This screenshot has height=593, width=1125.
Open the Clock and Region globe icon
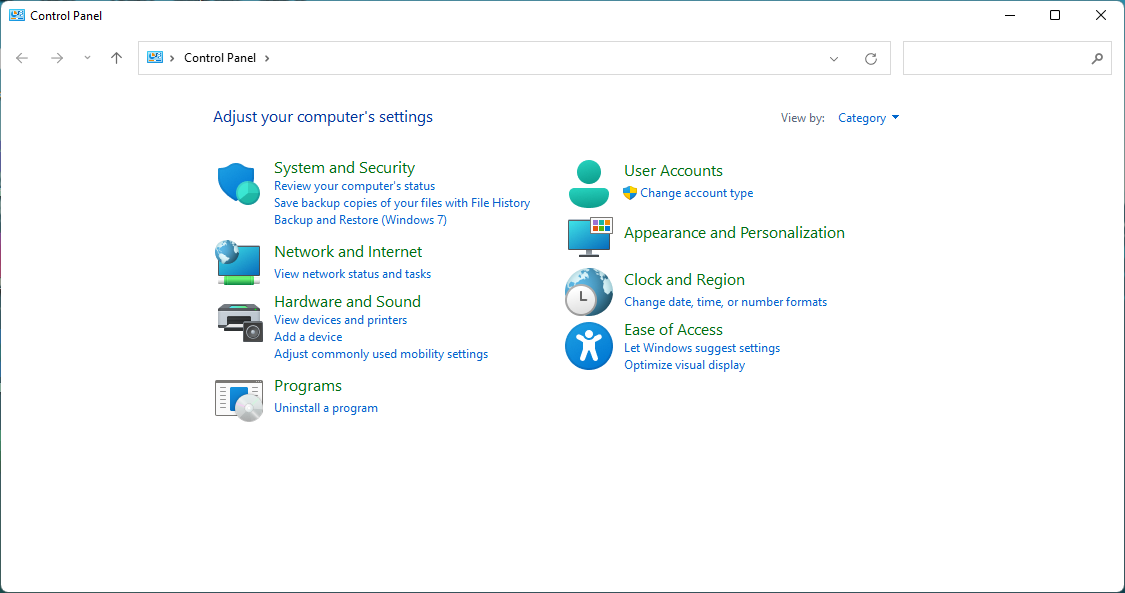coord(588,292)
